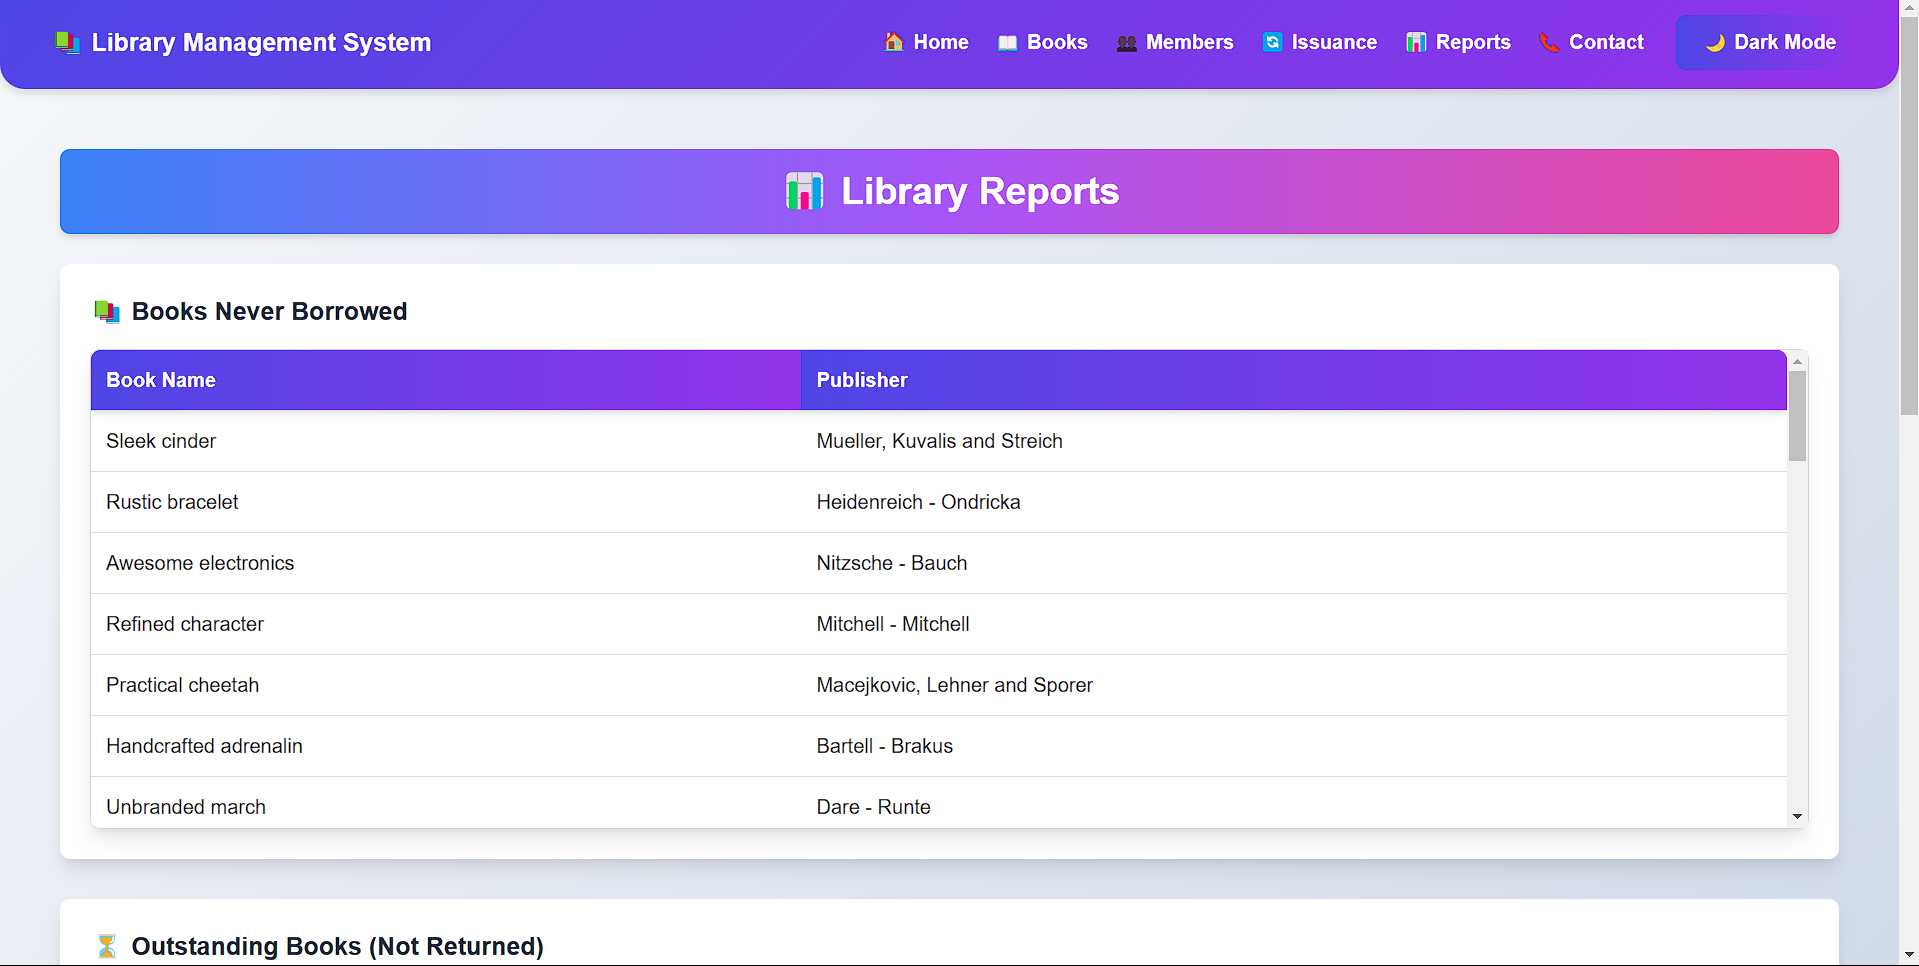Image resolution: width=1919 pixels, height=966 pixels.
Task: Click the 'Unbranded march' cell
Action: (186, 807)
